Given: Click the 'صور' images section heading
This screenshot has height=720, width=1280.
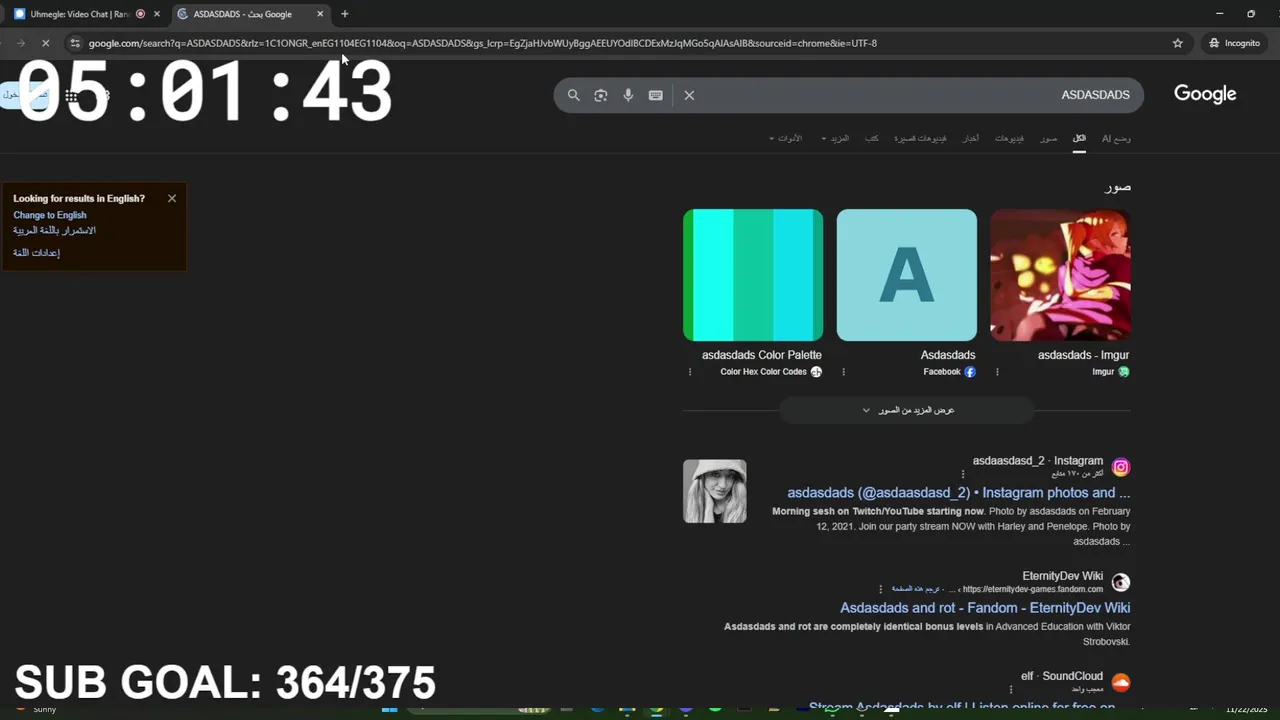Looking at the screenshot, I should 1118,187.
